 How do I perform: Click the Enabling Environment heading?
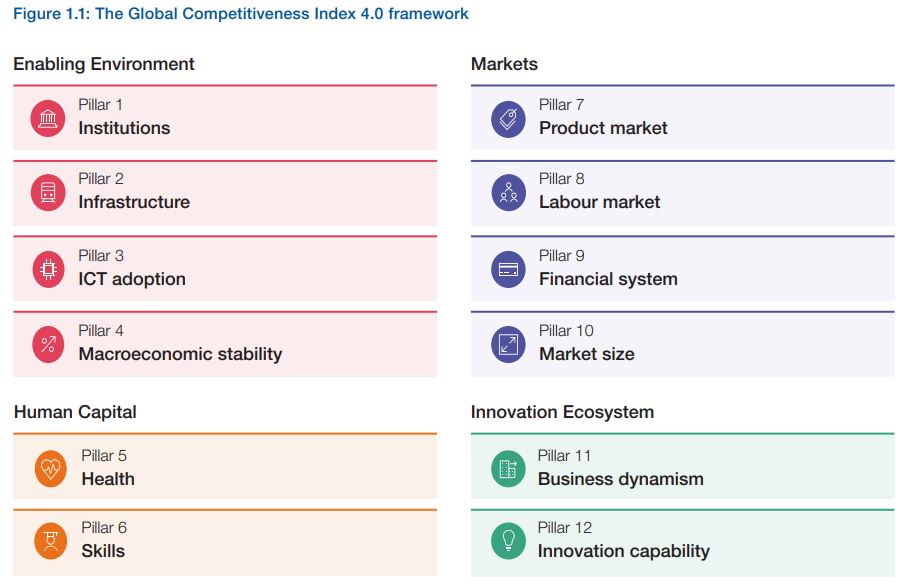[x=104, y=64]
